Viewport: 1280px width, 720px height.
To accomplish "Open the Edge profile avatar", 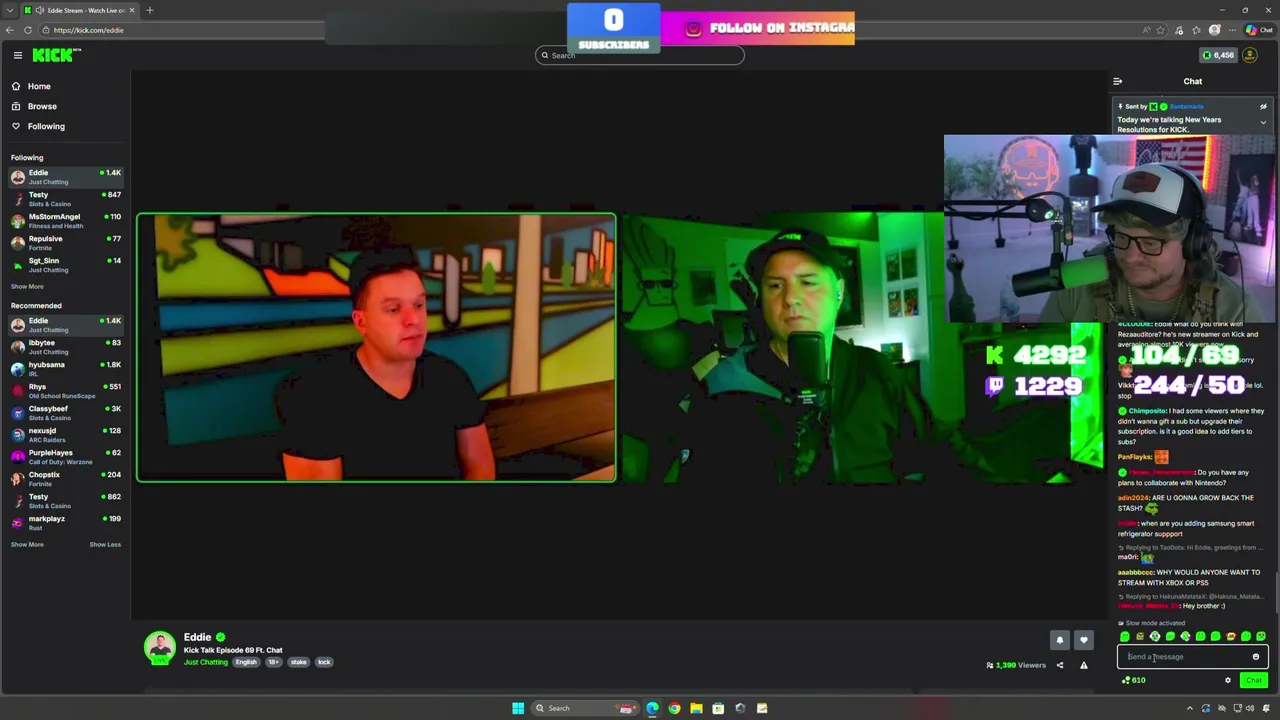I will (1214, 30).
